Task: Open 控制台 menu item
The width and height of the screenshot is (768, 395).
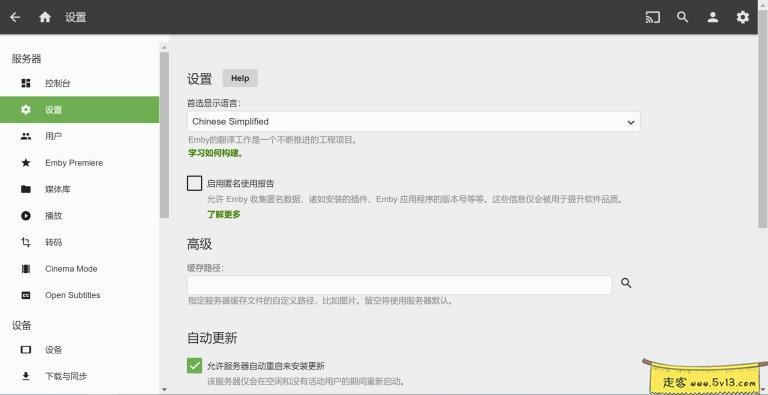Action: point(79,83)
